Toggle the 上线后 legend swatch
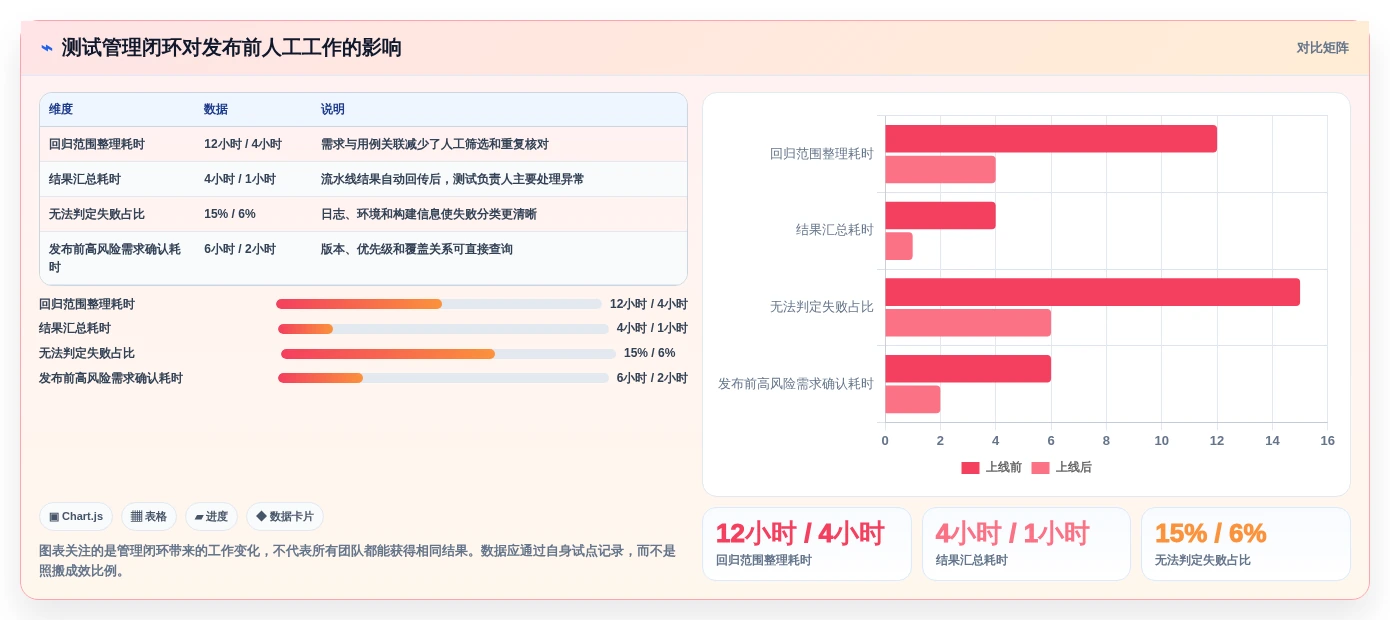The image size is (1390, 620). (1040, 468)
